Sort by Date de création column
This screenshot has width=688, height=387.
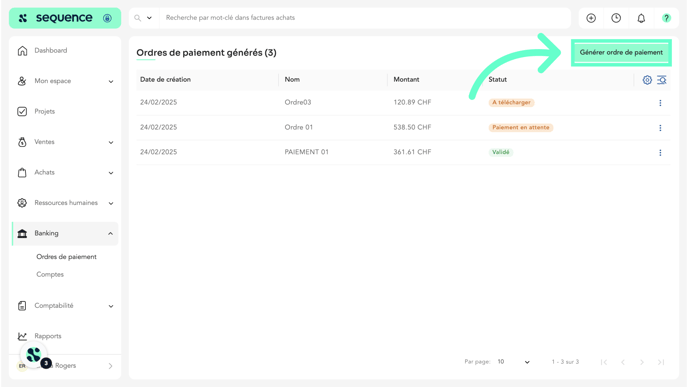click(x=165, y=79)
